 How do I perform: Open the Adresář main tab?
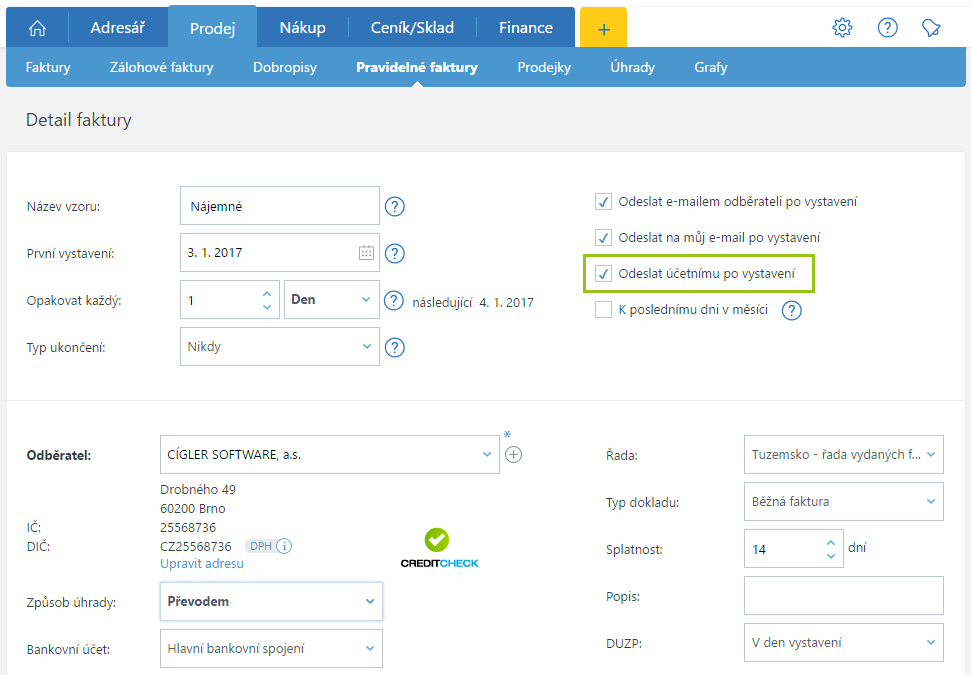(118, 28)
